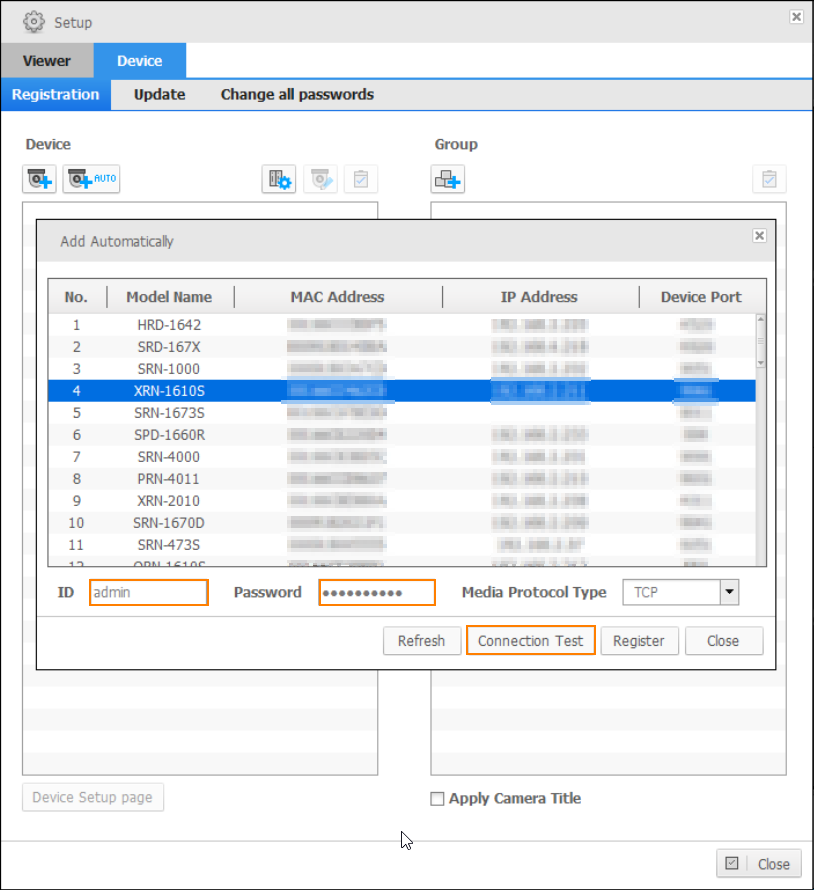Select the SRN-1673S device row
Viewport: 814px width, 890px height.
point(402,413)
